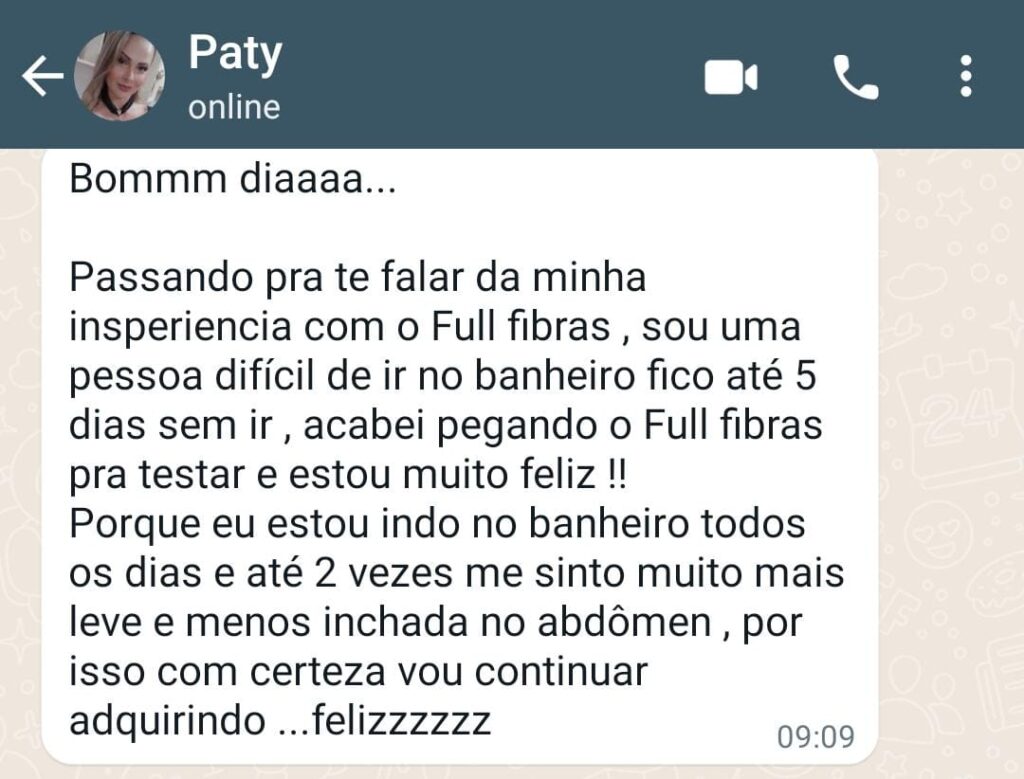
Task: Open Paty's profile picture
Action: pyautogui.click(x=119, y=76)
